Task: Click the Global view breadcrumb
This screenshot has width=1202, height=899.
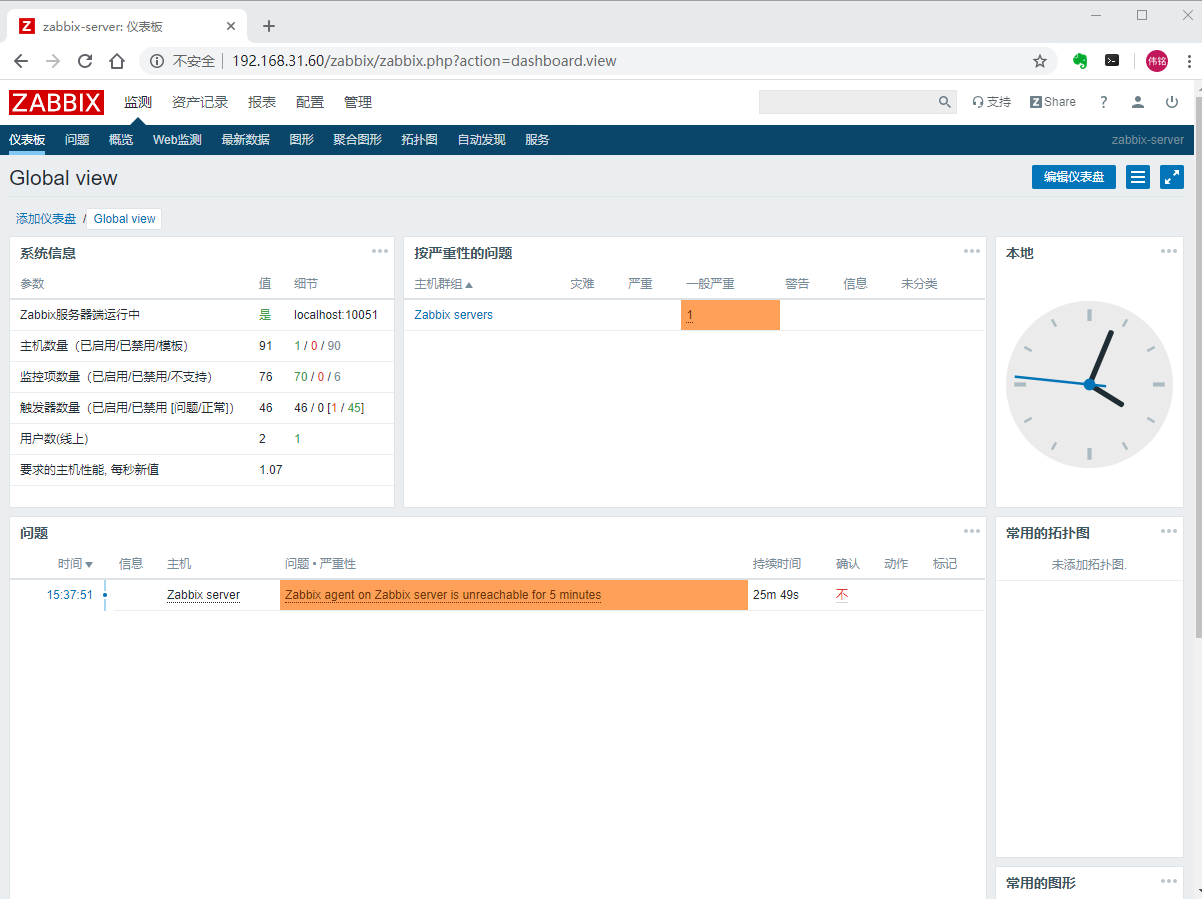Action: (x=125, y=219)
